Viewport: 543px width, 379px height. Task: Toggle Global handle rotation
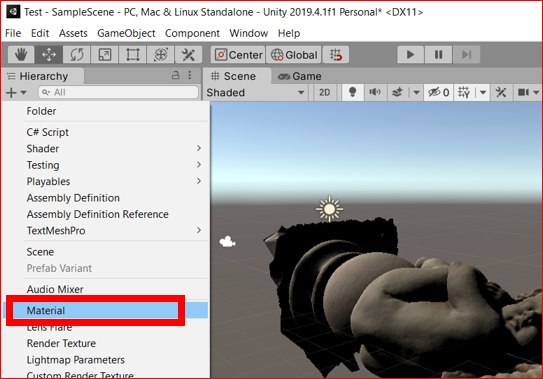(294, 55)
